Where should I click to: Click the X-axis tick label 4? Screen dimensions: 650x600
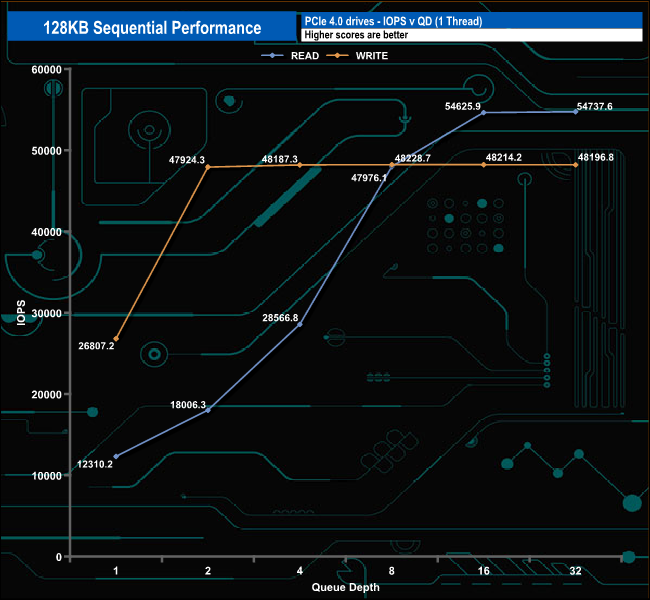click(x=300, y=571)
